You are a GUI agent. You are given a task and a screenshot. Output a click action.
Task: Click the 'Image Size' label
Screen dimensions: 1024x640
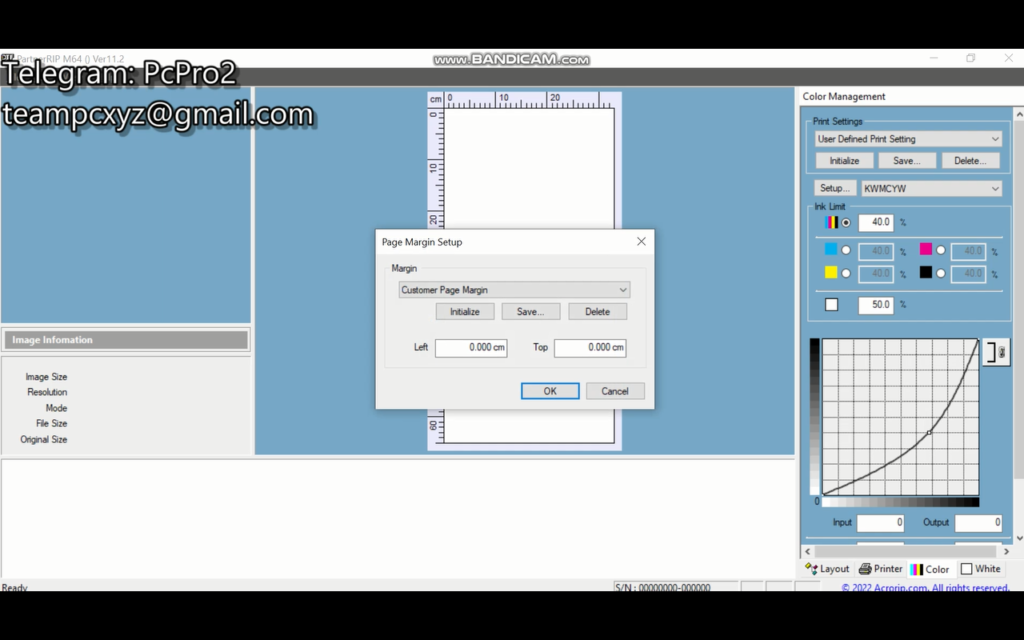coord(46,377)
